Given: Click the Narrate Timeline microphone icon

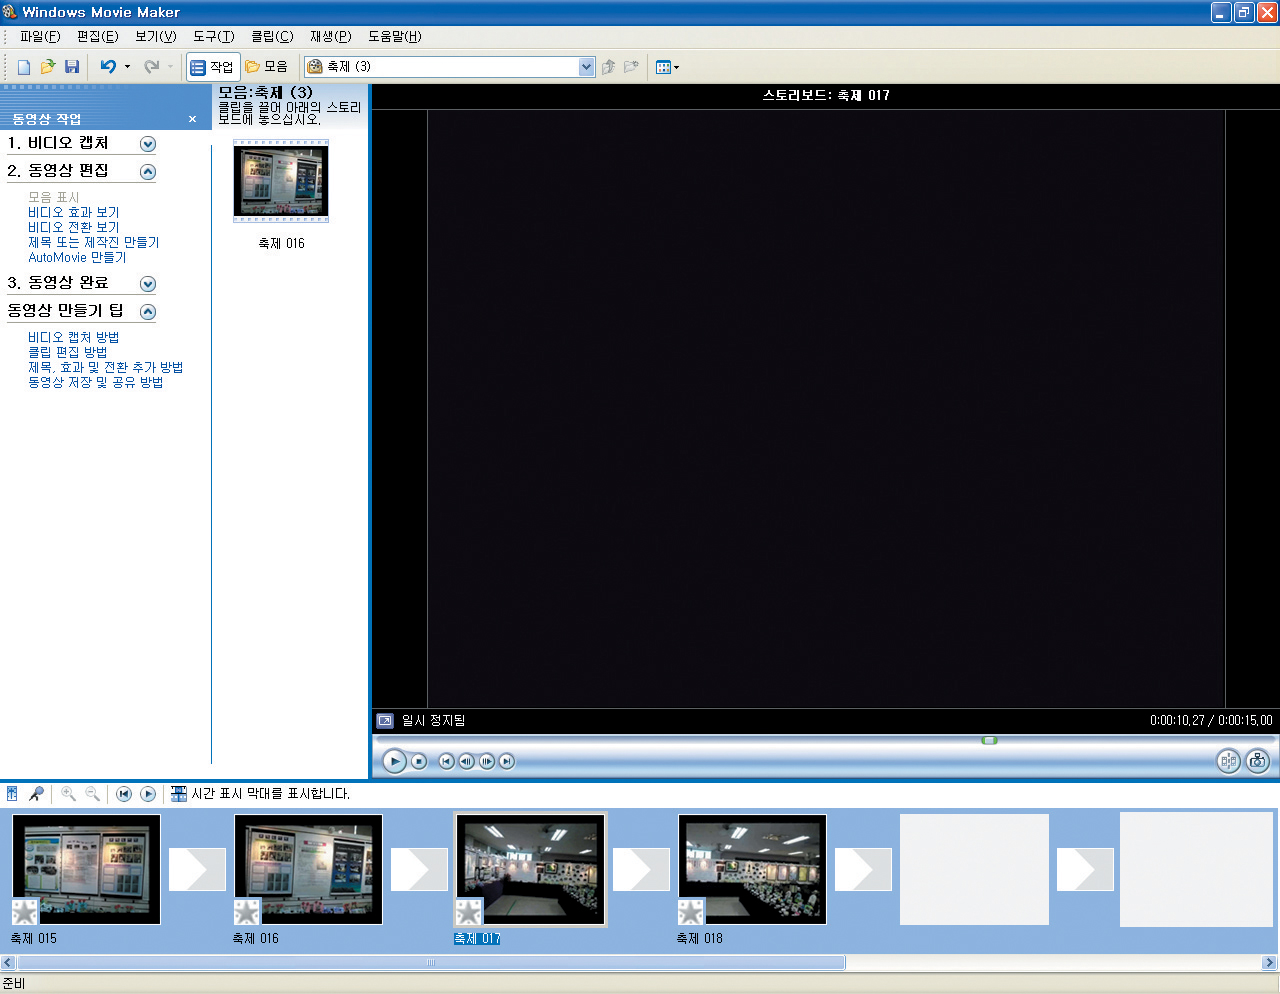Looking at the screenshot, I should pos(37,793).
